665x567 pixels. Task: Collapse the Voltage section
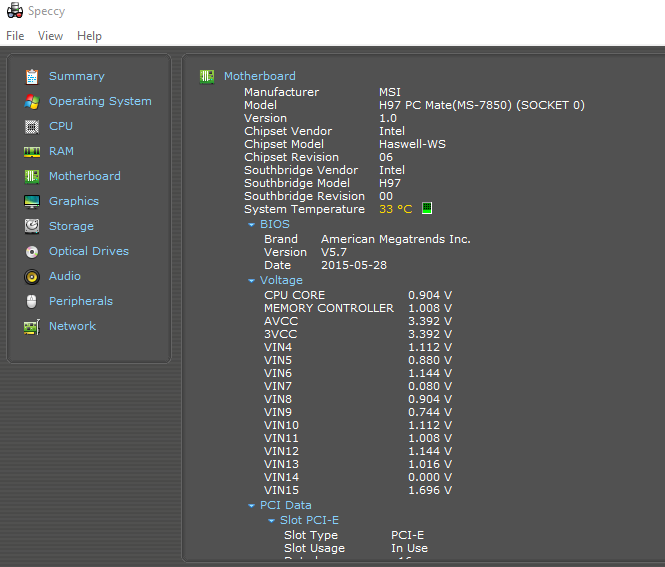[252, 281]
